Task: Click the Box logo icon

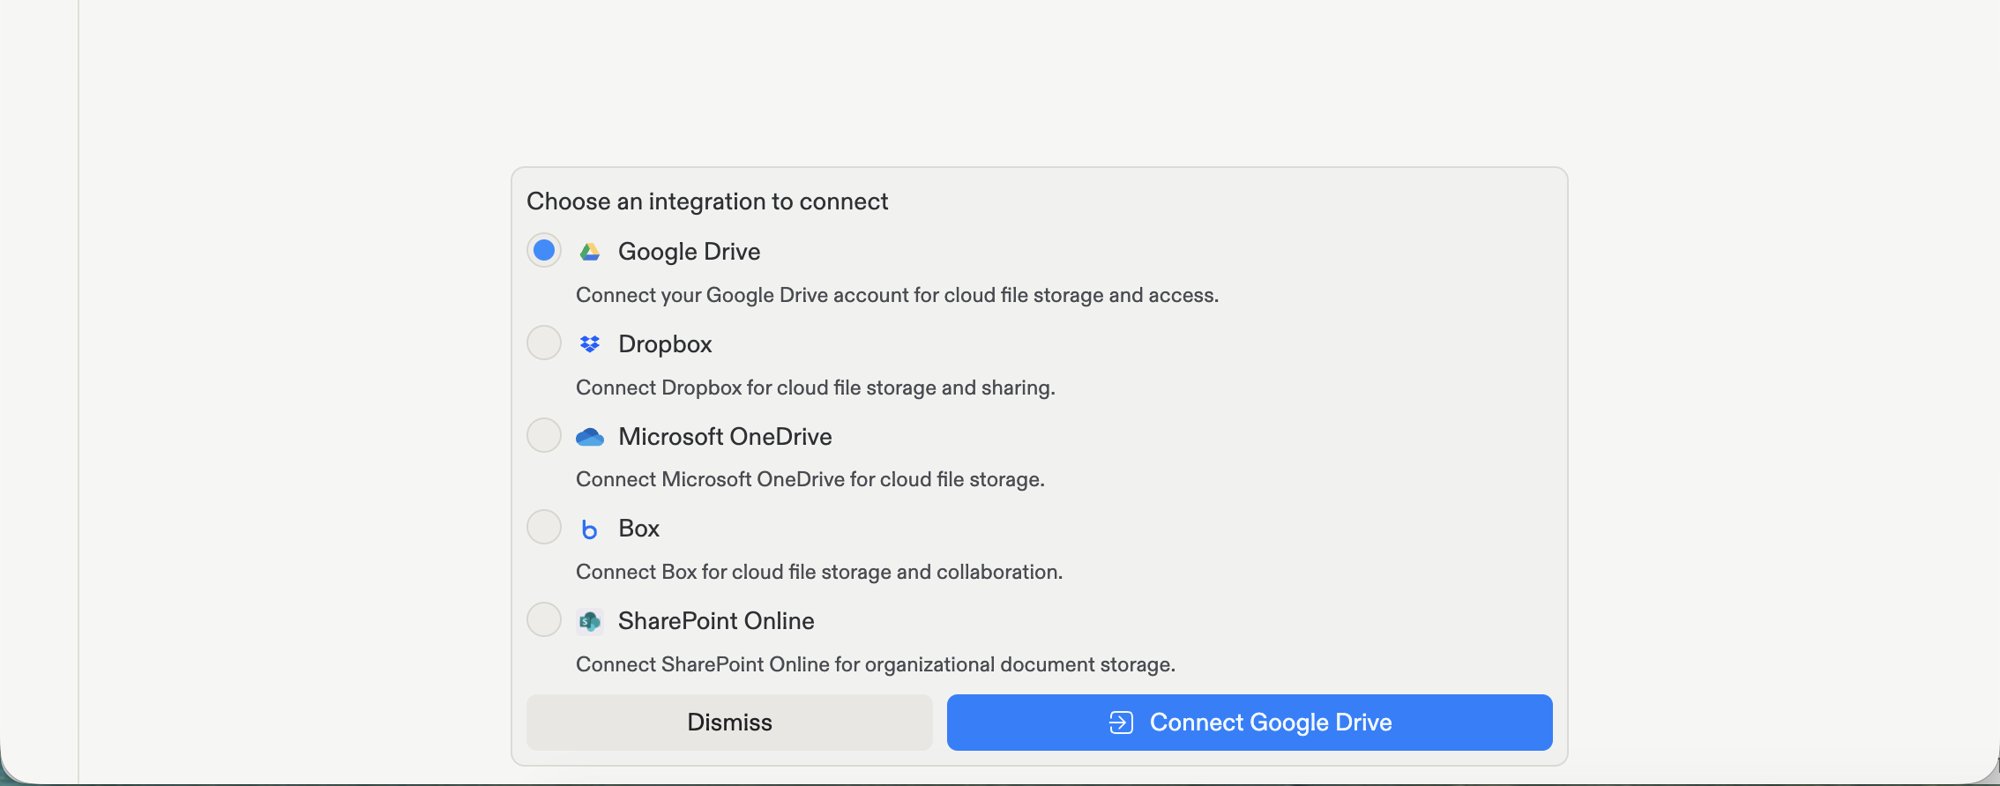Action: pyautogui.click(x=590, y=529)
